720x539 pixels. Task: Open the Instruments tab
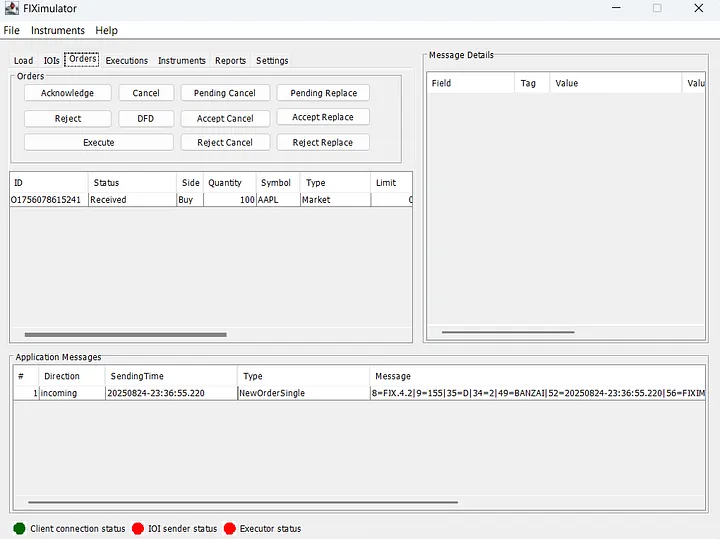click(x=182, y=61)
